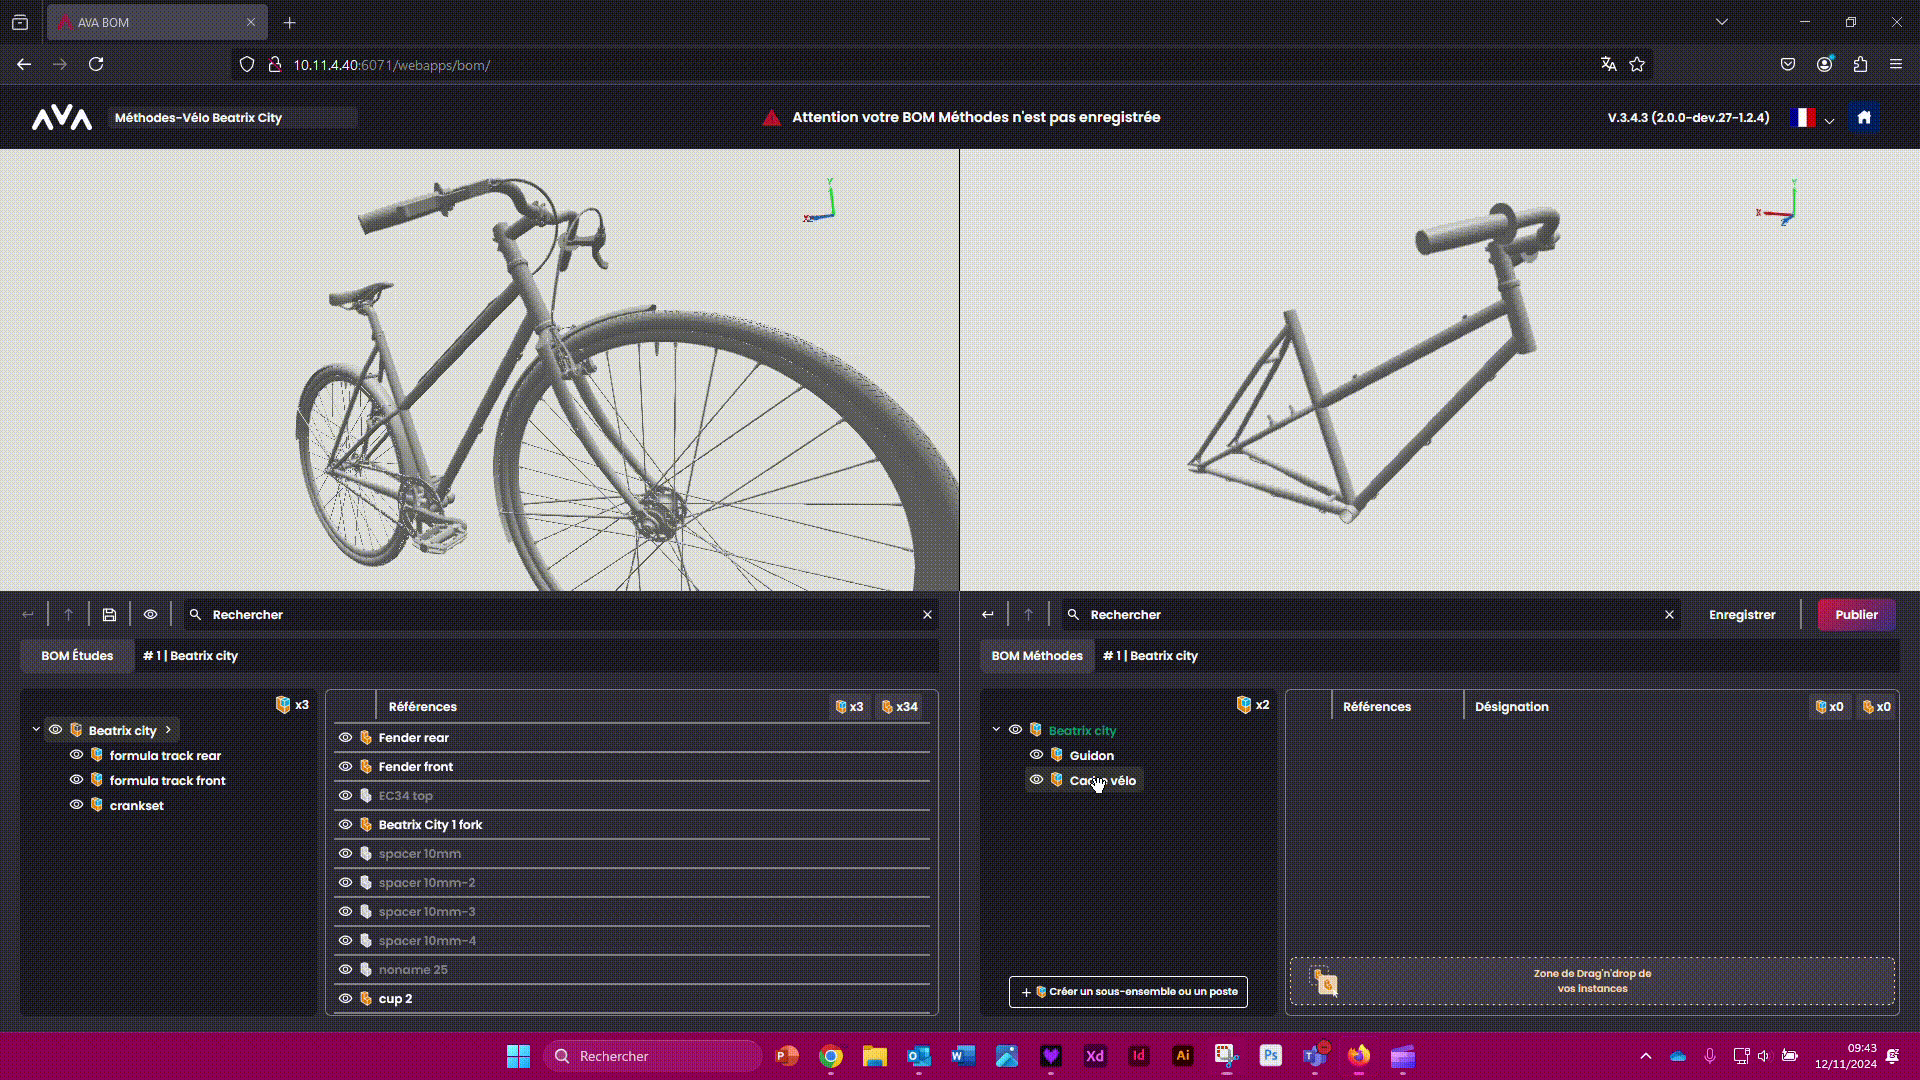Image resolution: width=1920 pixels, height=1080 pixels.
Task: Click the drag'n'drop instances zone icon
Action: click(1325, 982)
